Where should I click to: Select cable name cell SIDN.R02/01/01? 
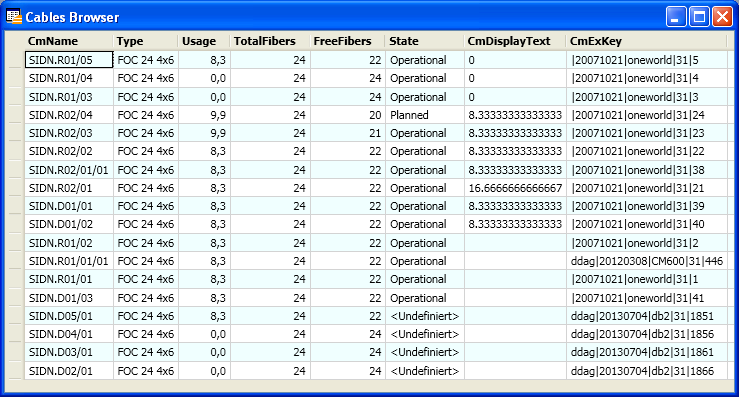point(69,170)
